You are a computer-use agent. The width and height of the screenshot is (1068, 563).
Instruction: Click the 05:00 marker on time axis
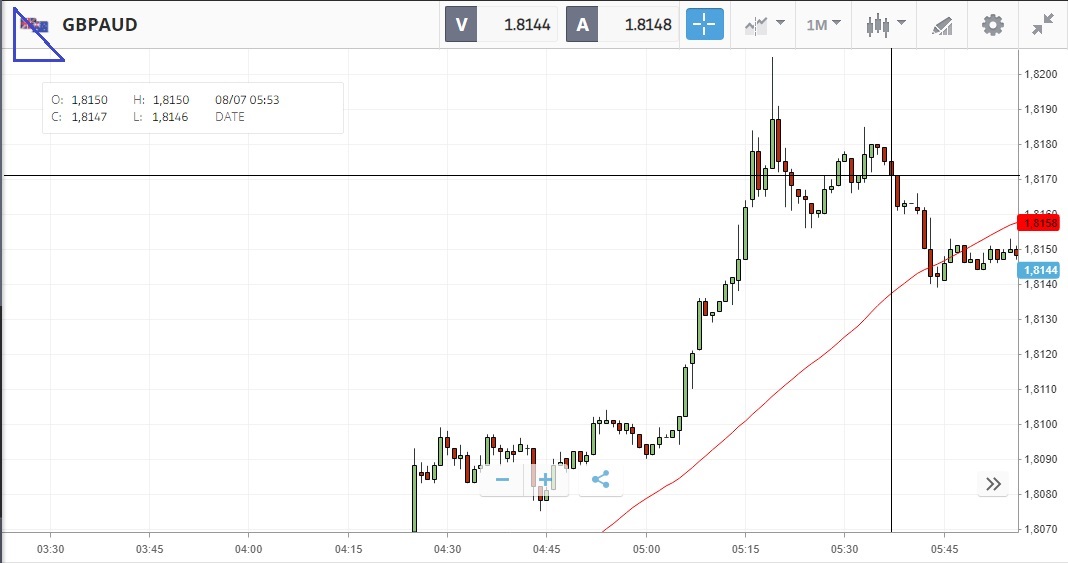tap(646, 549)
